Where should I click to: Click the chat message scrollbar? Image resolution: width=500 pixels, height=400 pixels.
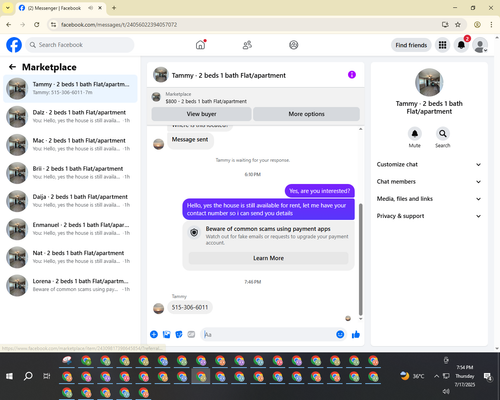click(360, 259)
